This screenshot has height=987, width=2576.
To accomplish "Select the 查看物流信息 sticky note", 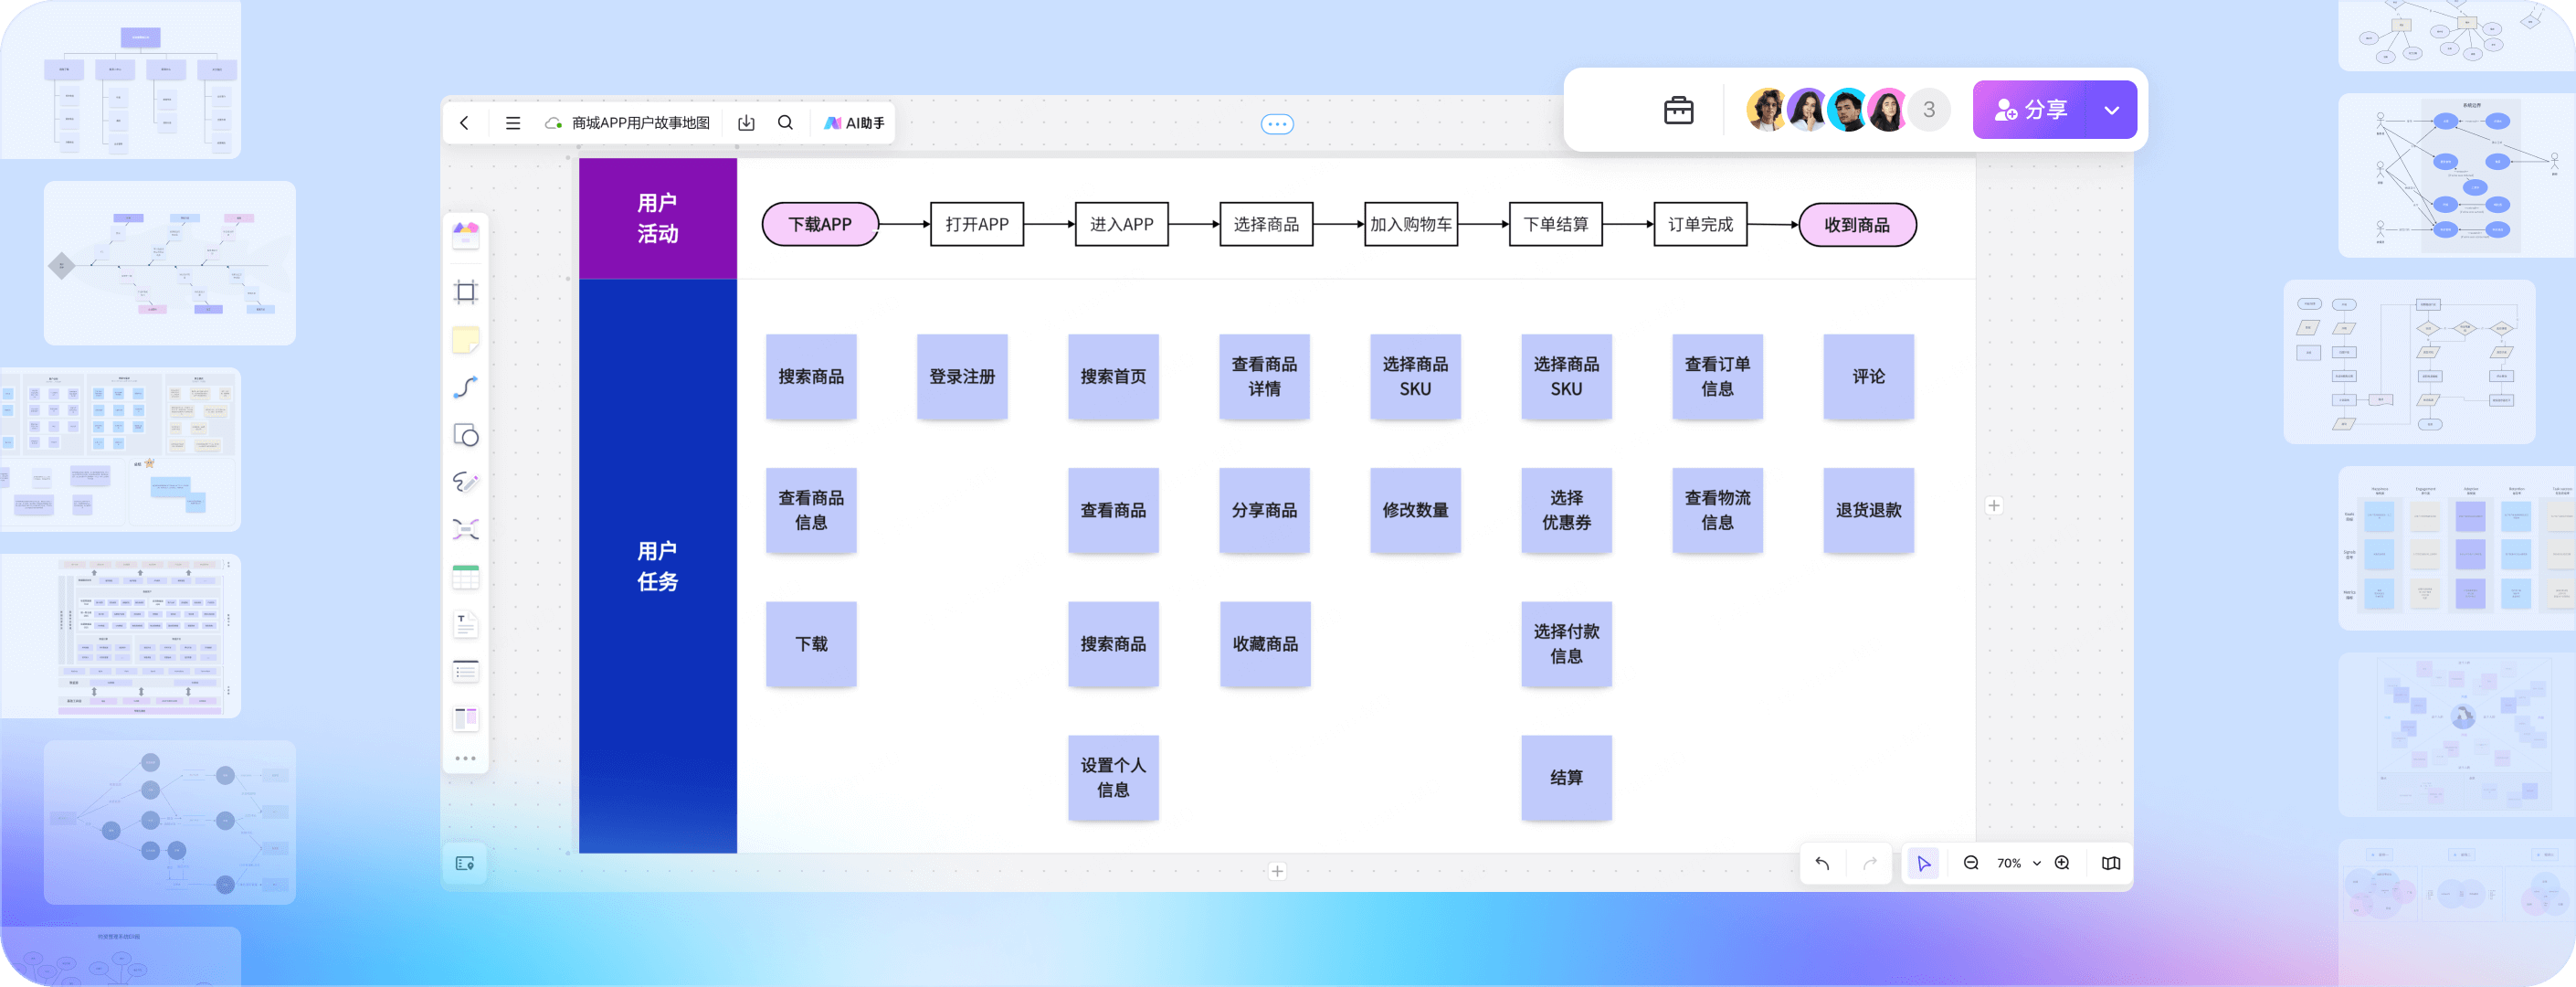I will coord(1717,510).
